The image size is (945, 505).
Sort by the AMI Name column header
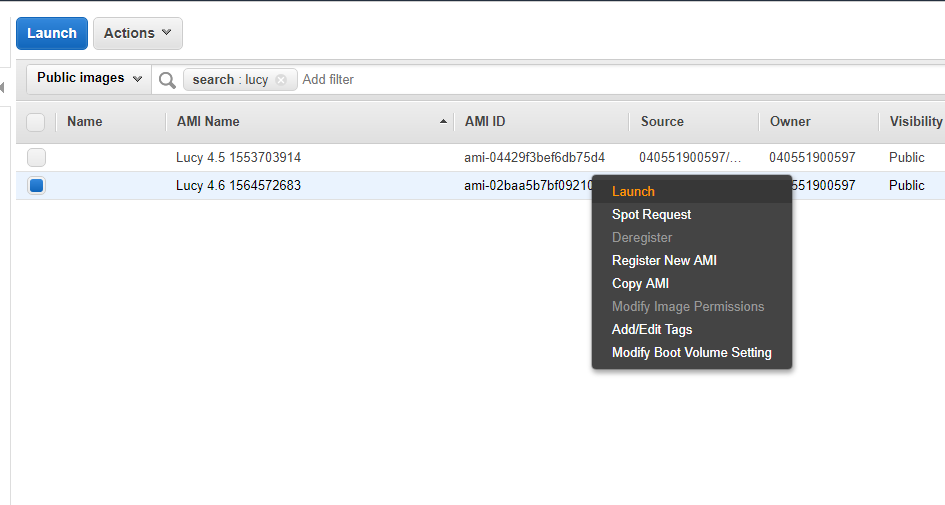click(x=208, y=122)
